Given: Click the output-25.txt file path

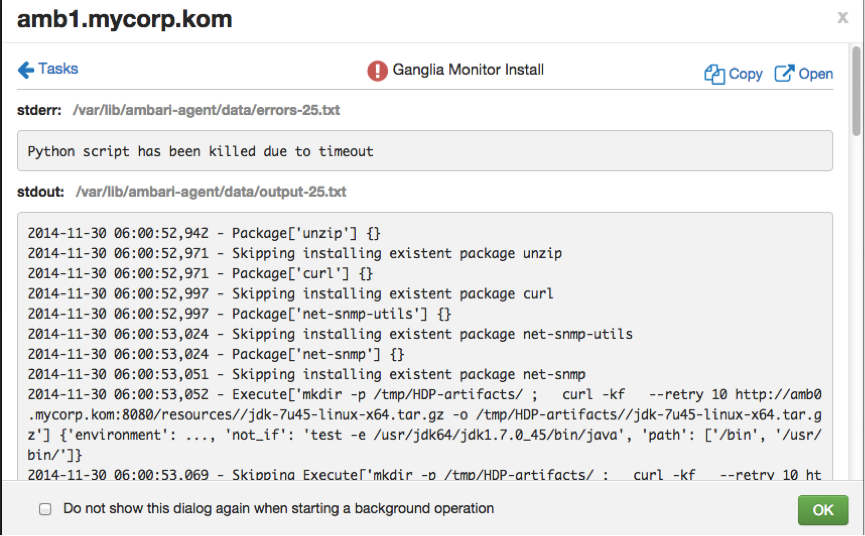Looking at the screenshot, I should coord(211,191).
